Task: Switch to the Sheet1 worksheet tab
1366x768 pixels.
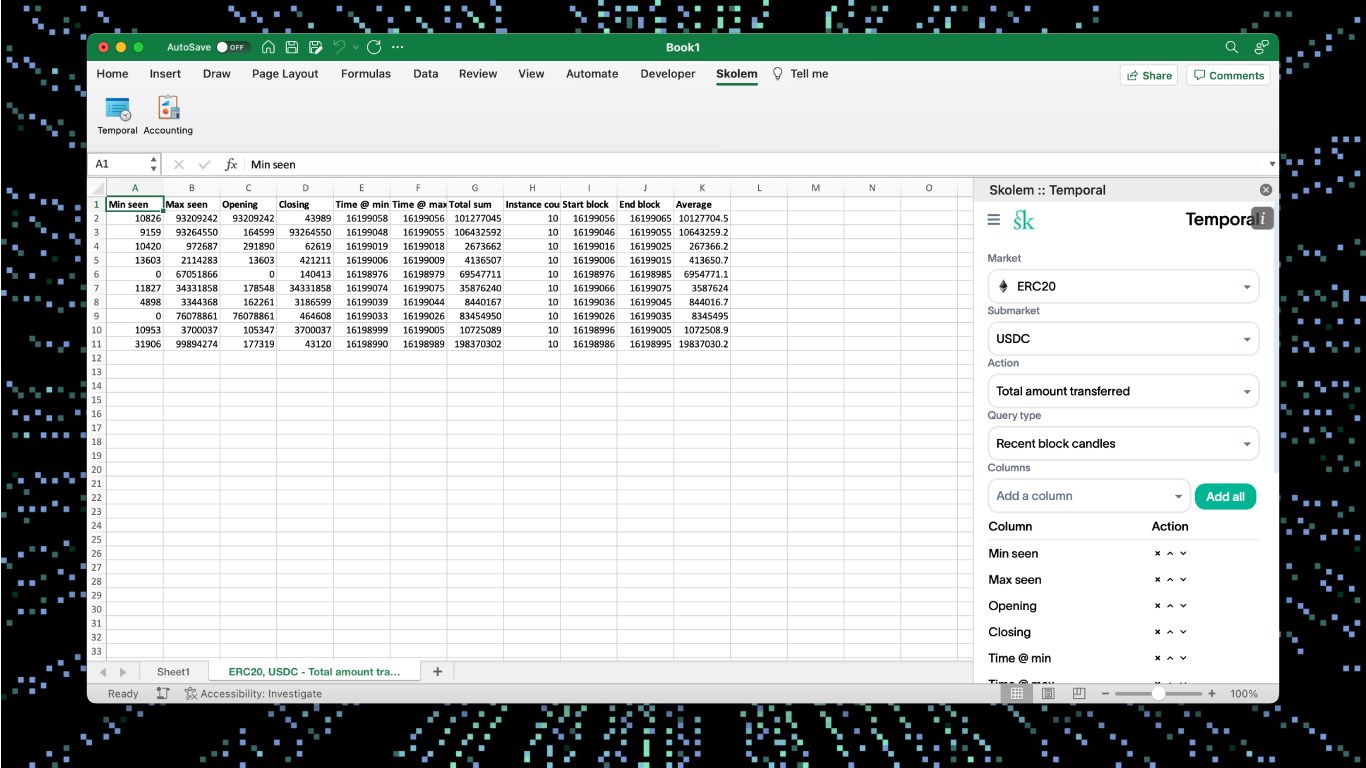Action: (173, 672)
